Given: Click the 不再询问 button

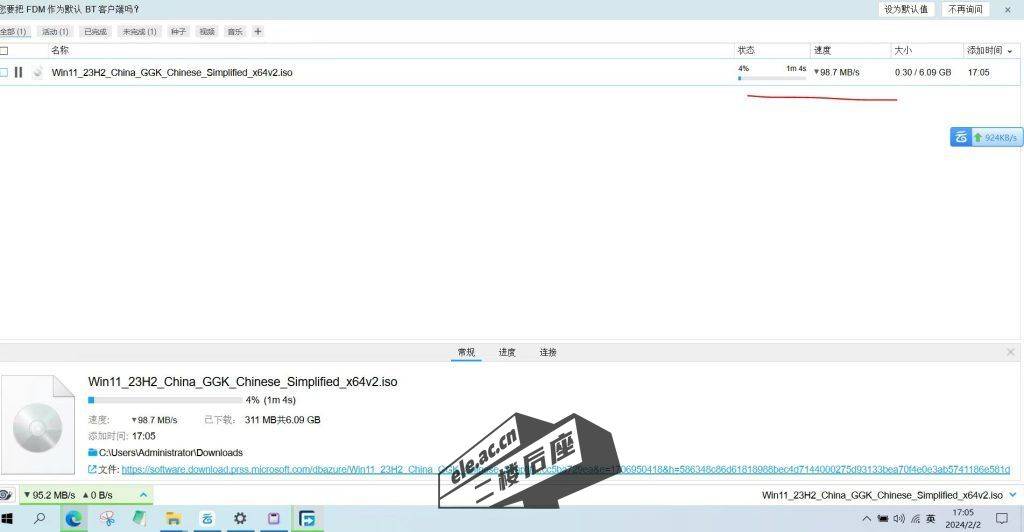Looking at the screenshot, I should tap(965, 9).
